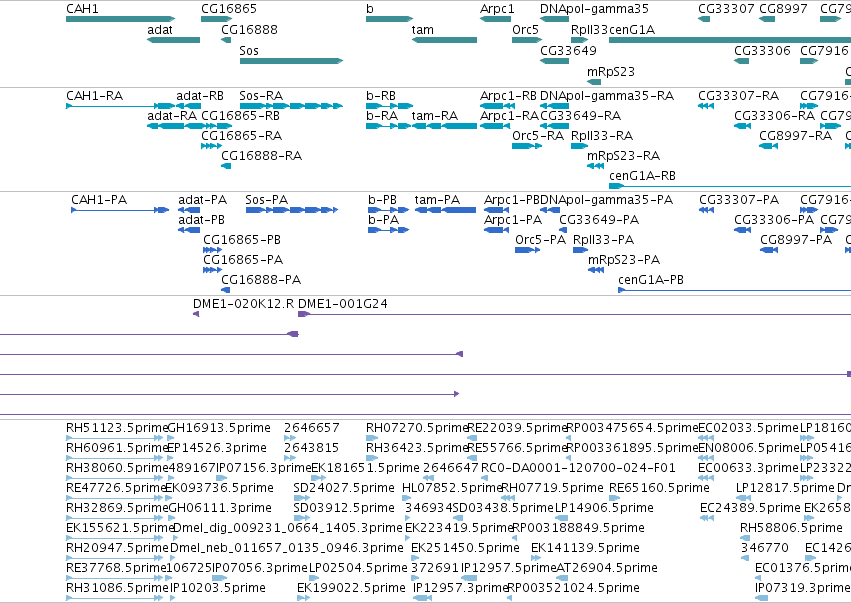Select the "HL07852.5prime" EST label
The image size is (851, 603).
point(452,488)
